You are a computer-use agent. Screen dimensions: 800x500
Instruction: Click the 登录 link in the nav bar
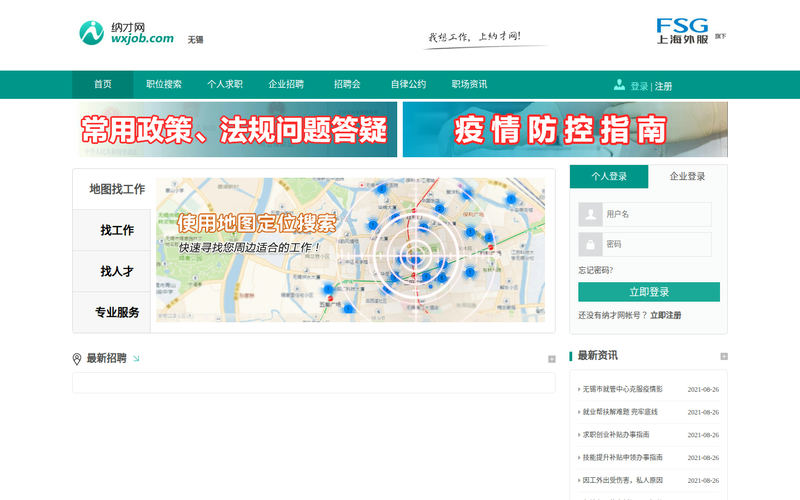[639, 86]
